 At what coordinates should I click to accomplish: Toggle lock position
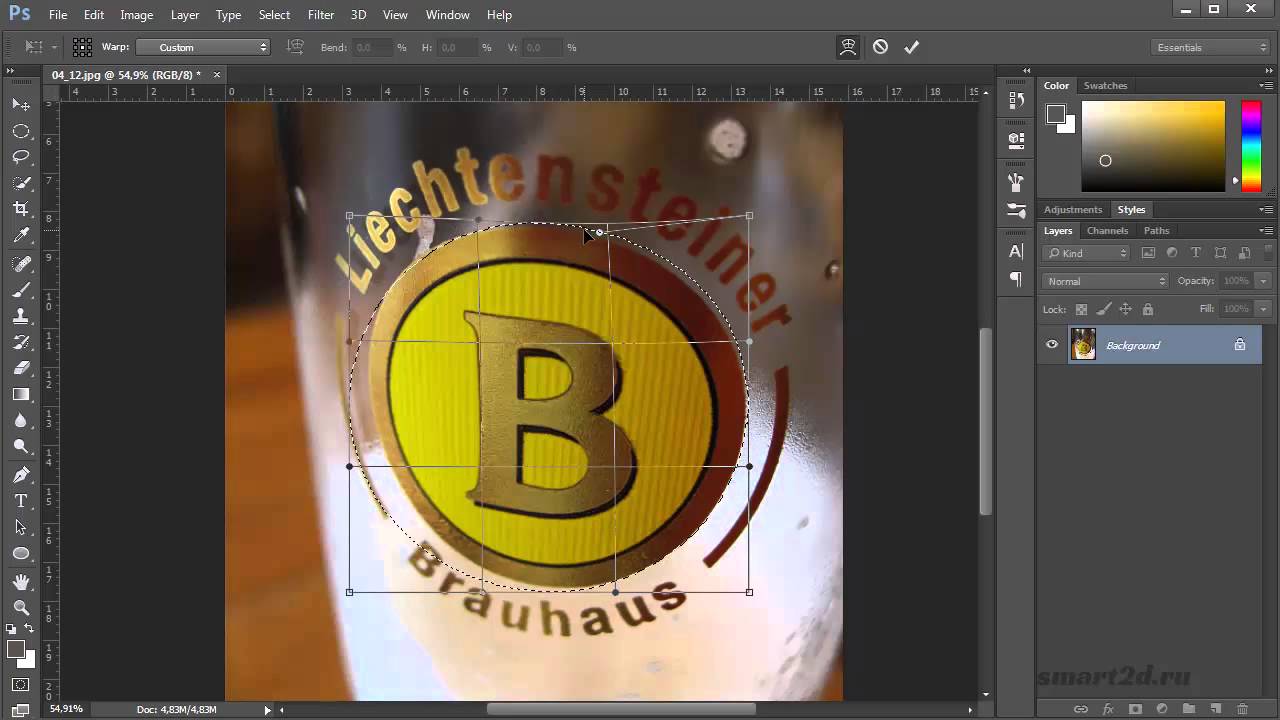coord(1126,309)
